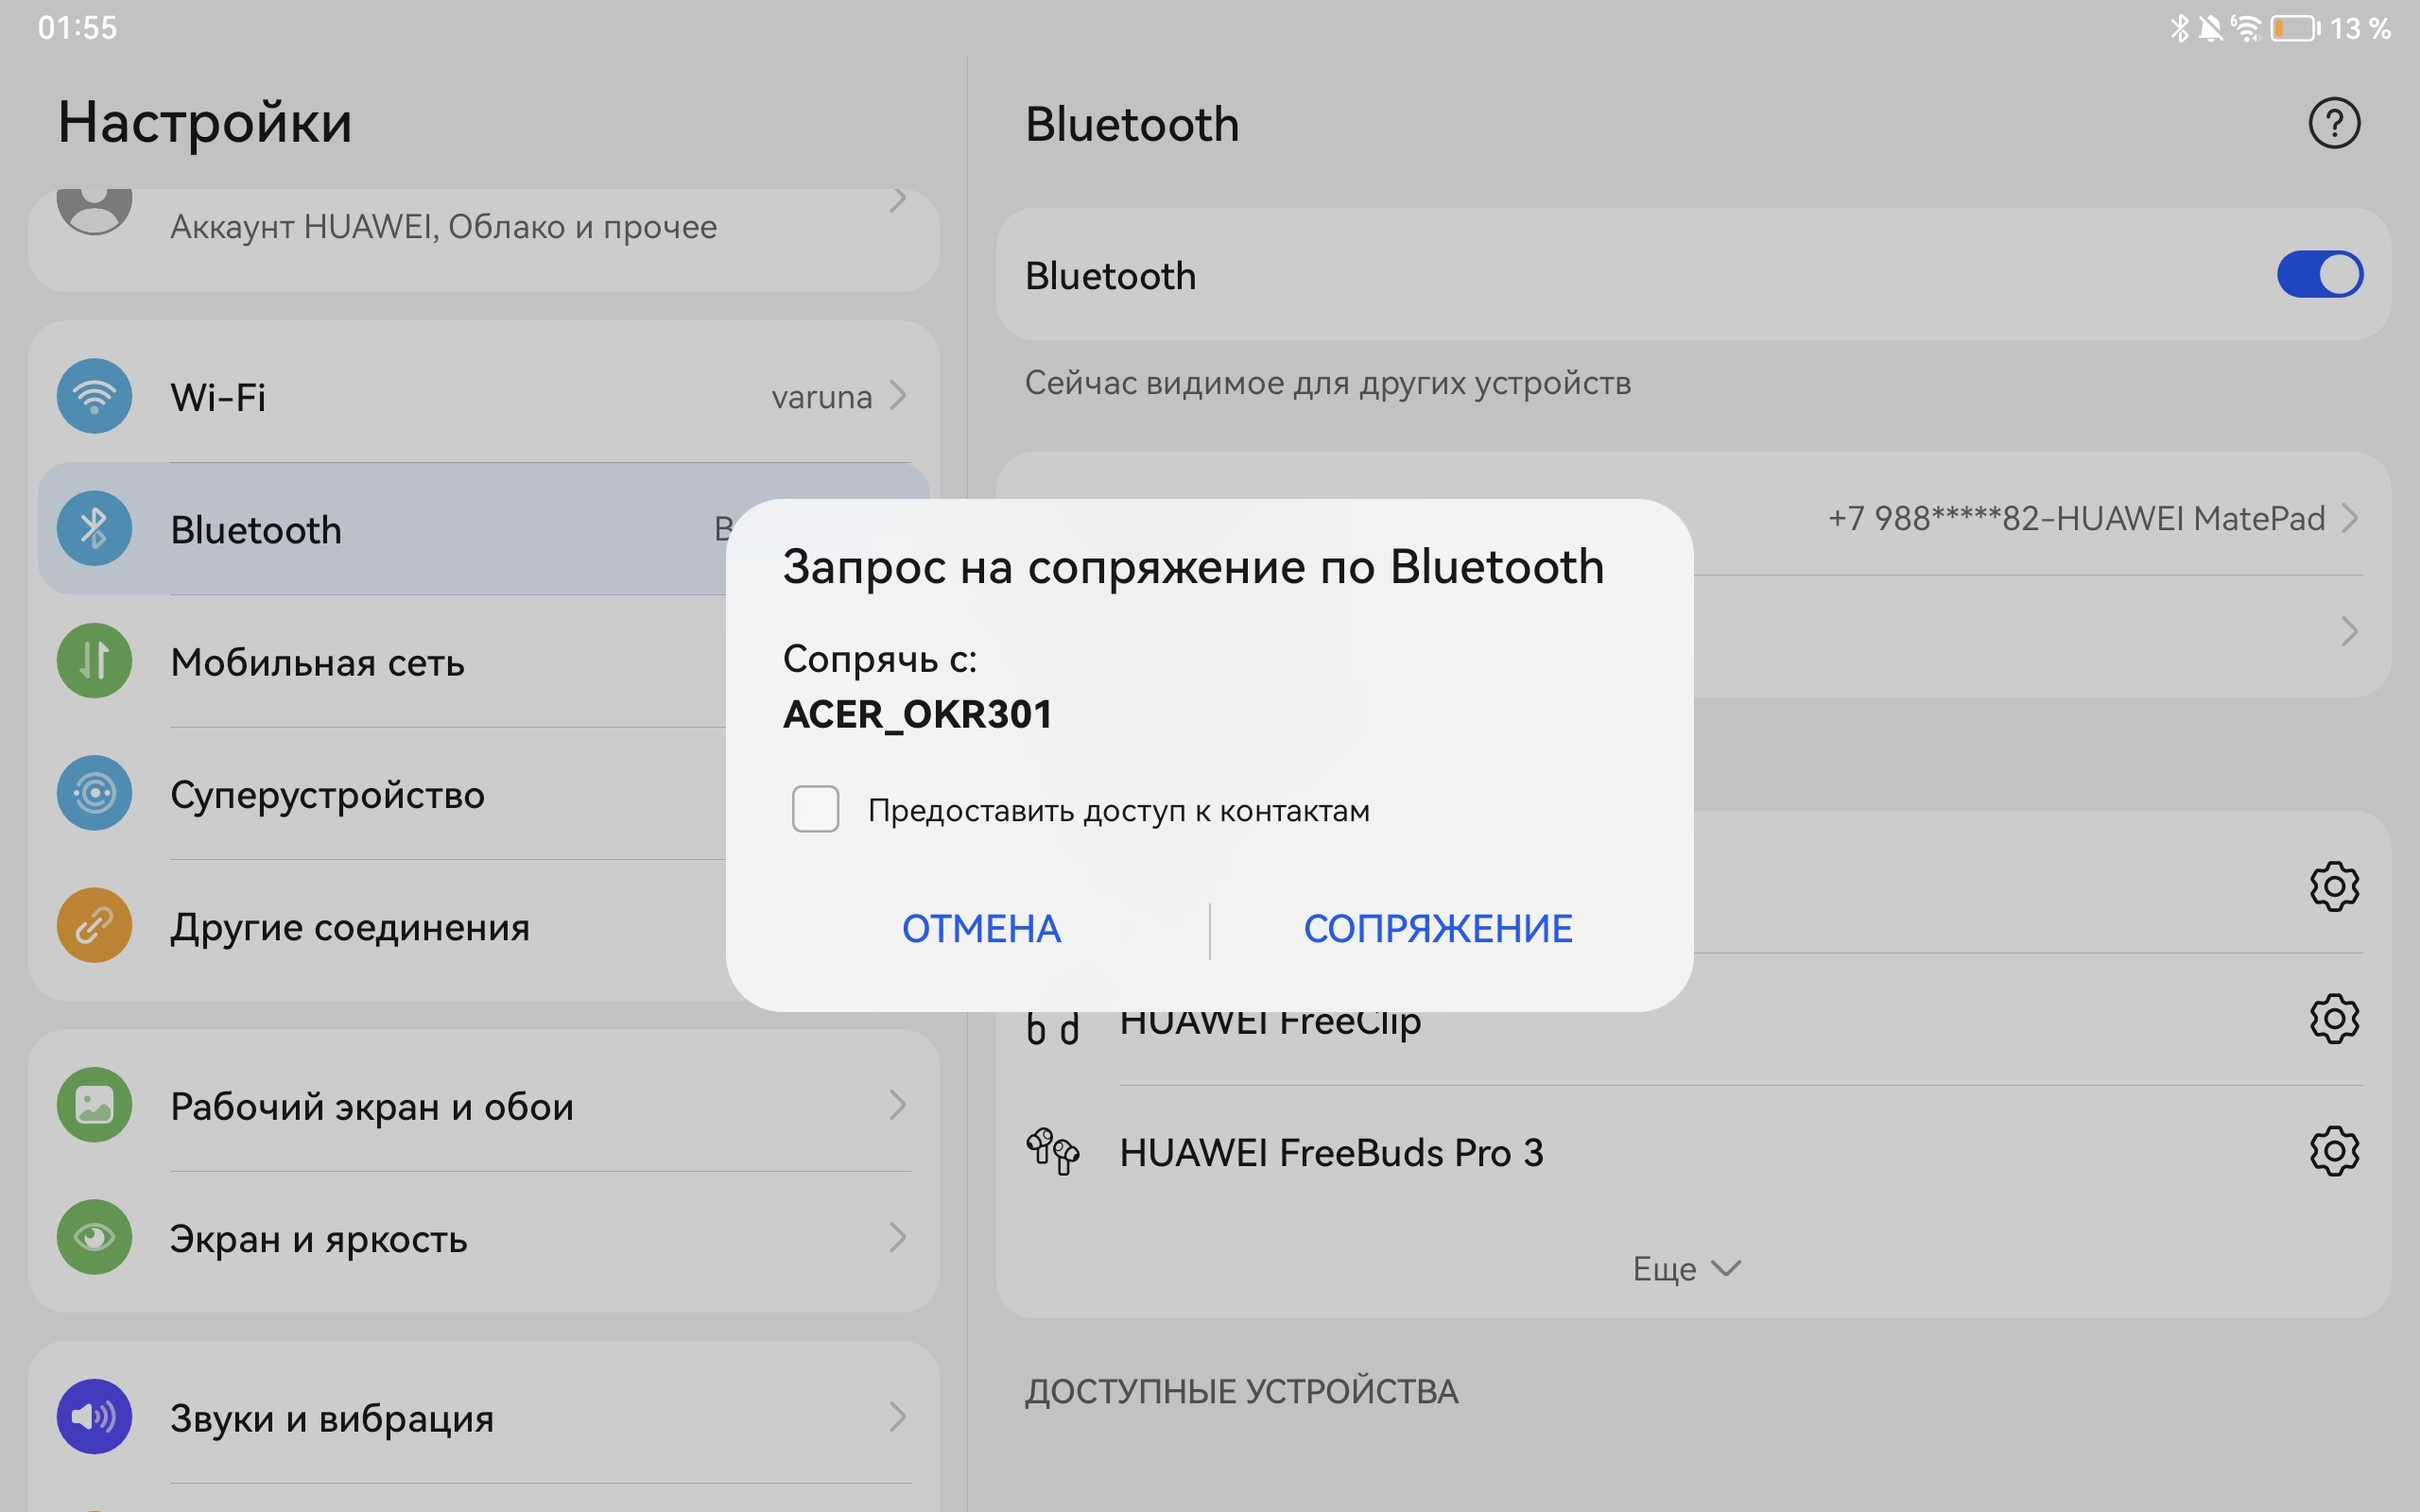Tap the Home screen and wallpaper icon
Viewport: 2420px width, 1512px height.
click(94, 1105)
